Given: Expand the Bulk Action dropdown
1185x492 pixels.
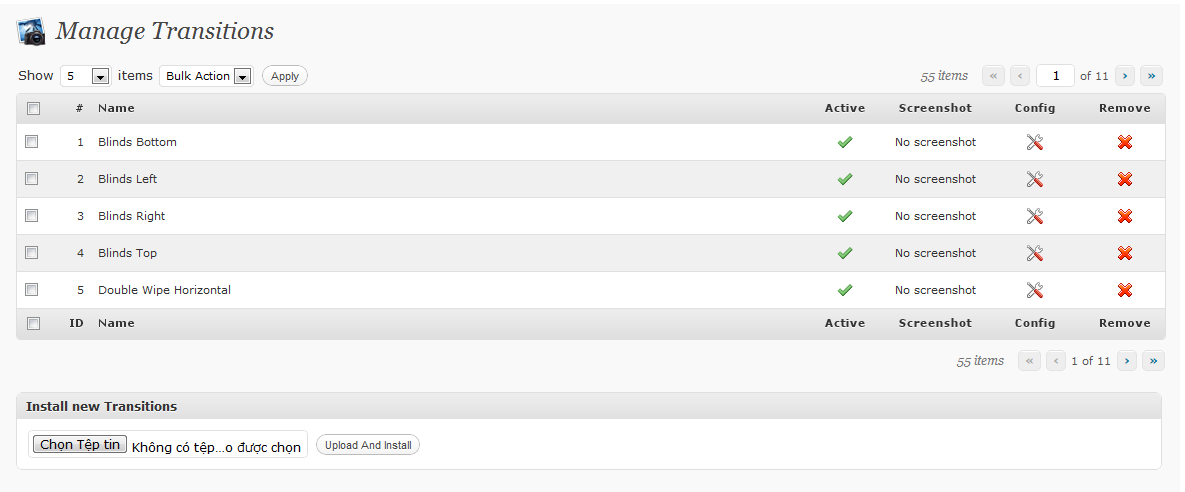Looking at the screenshot, I should pos(206,76).
